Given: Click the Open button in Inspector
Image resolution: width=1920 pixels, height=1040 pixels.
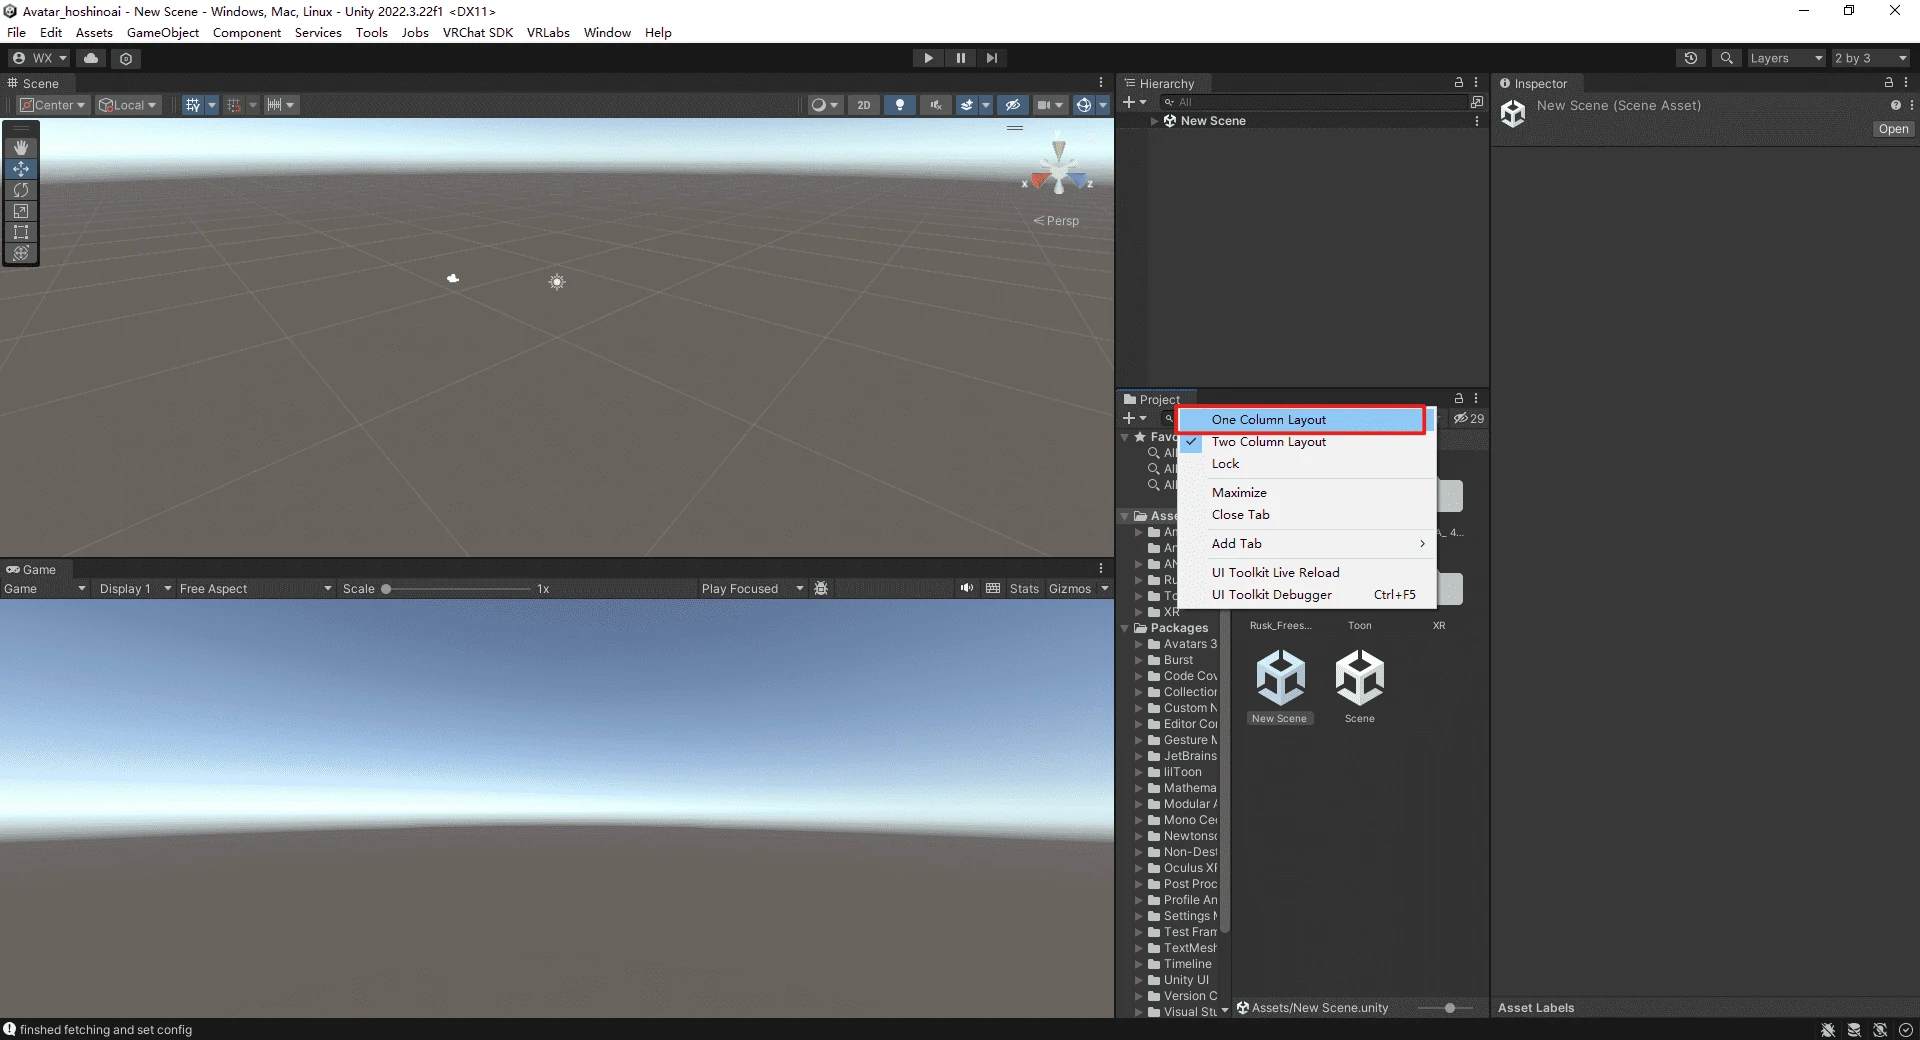Looking at the screenshot, I should point(1892,129).
